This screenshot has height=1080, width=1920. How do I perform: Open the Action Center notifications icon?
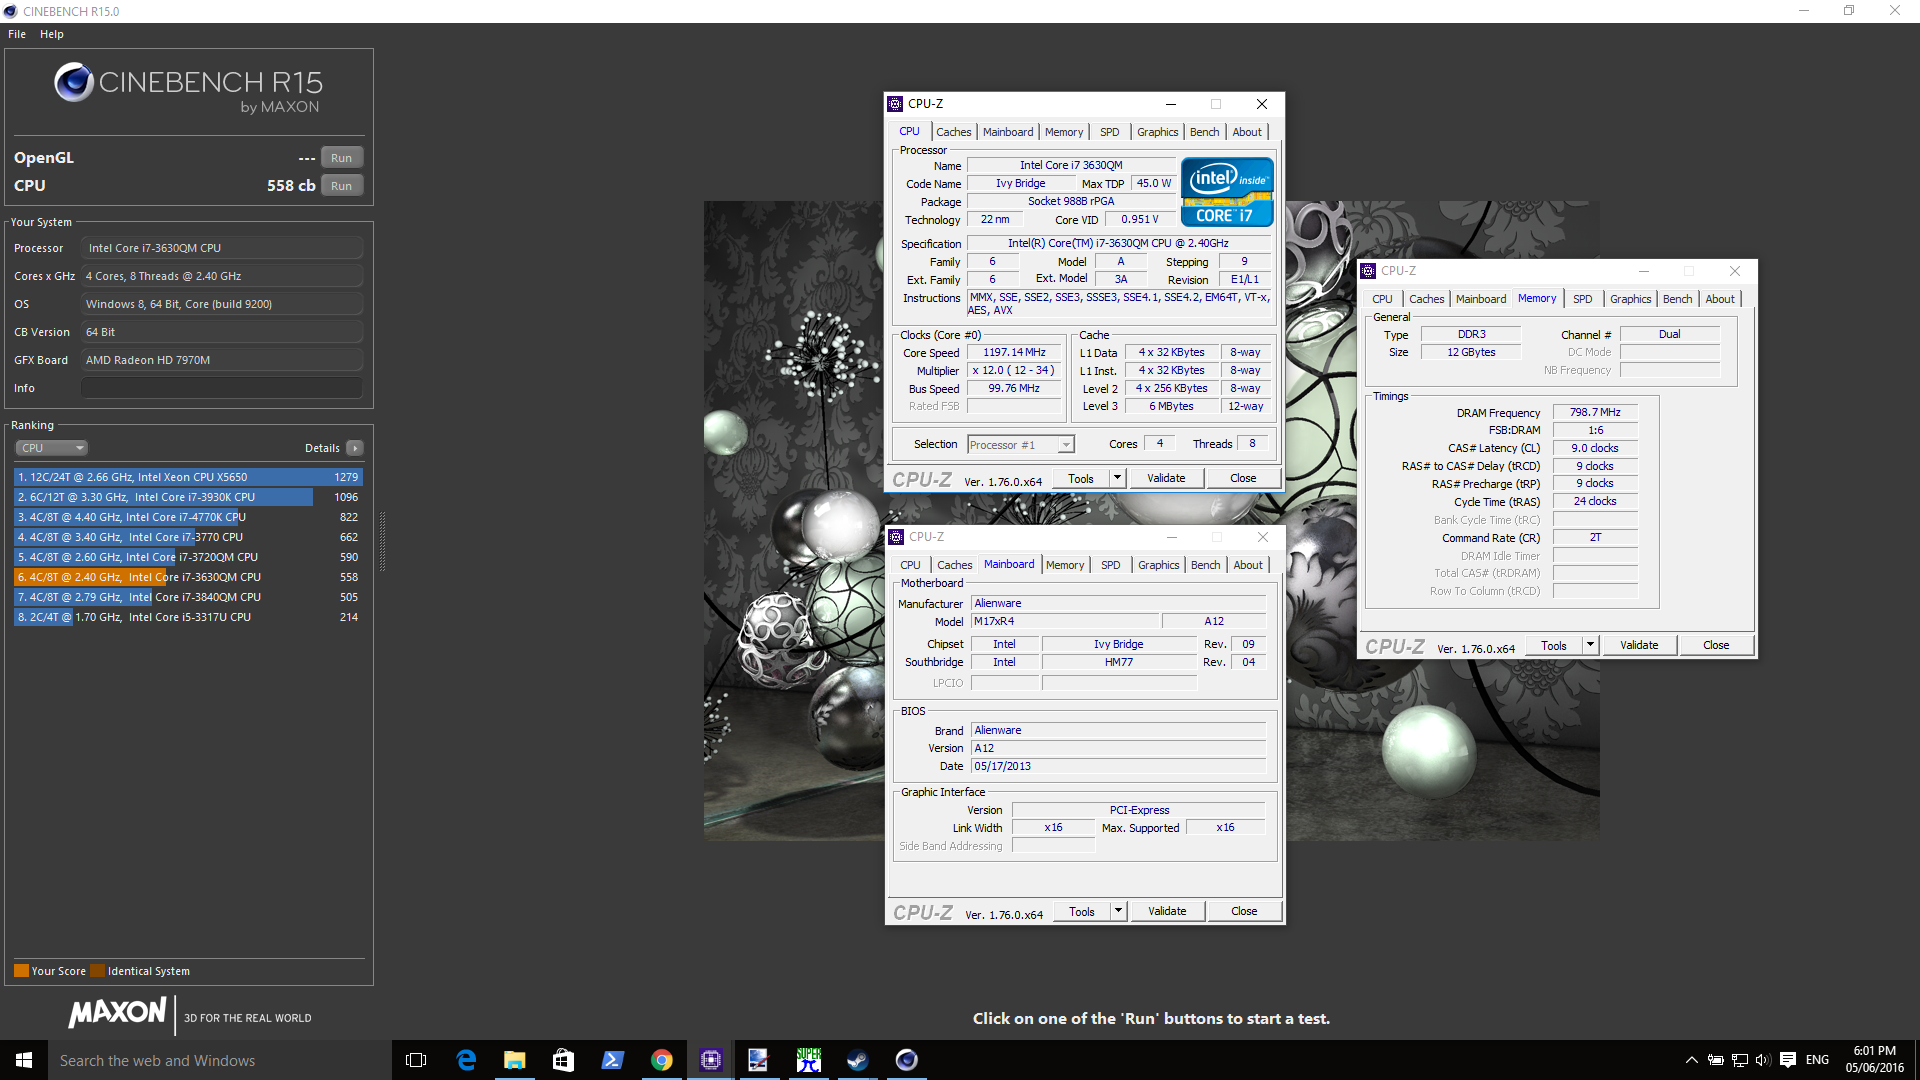(1788, 1060)
